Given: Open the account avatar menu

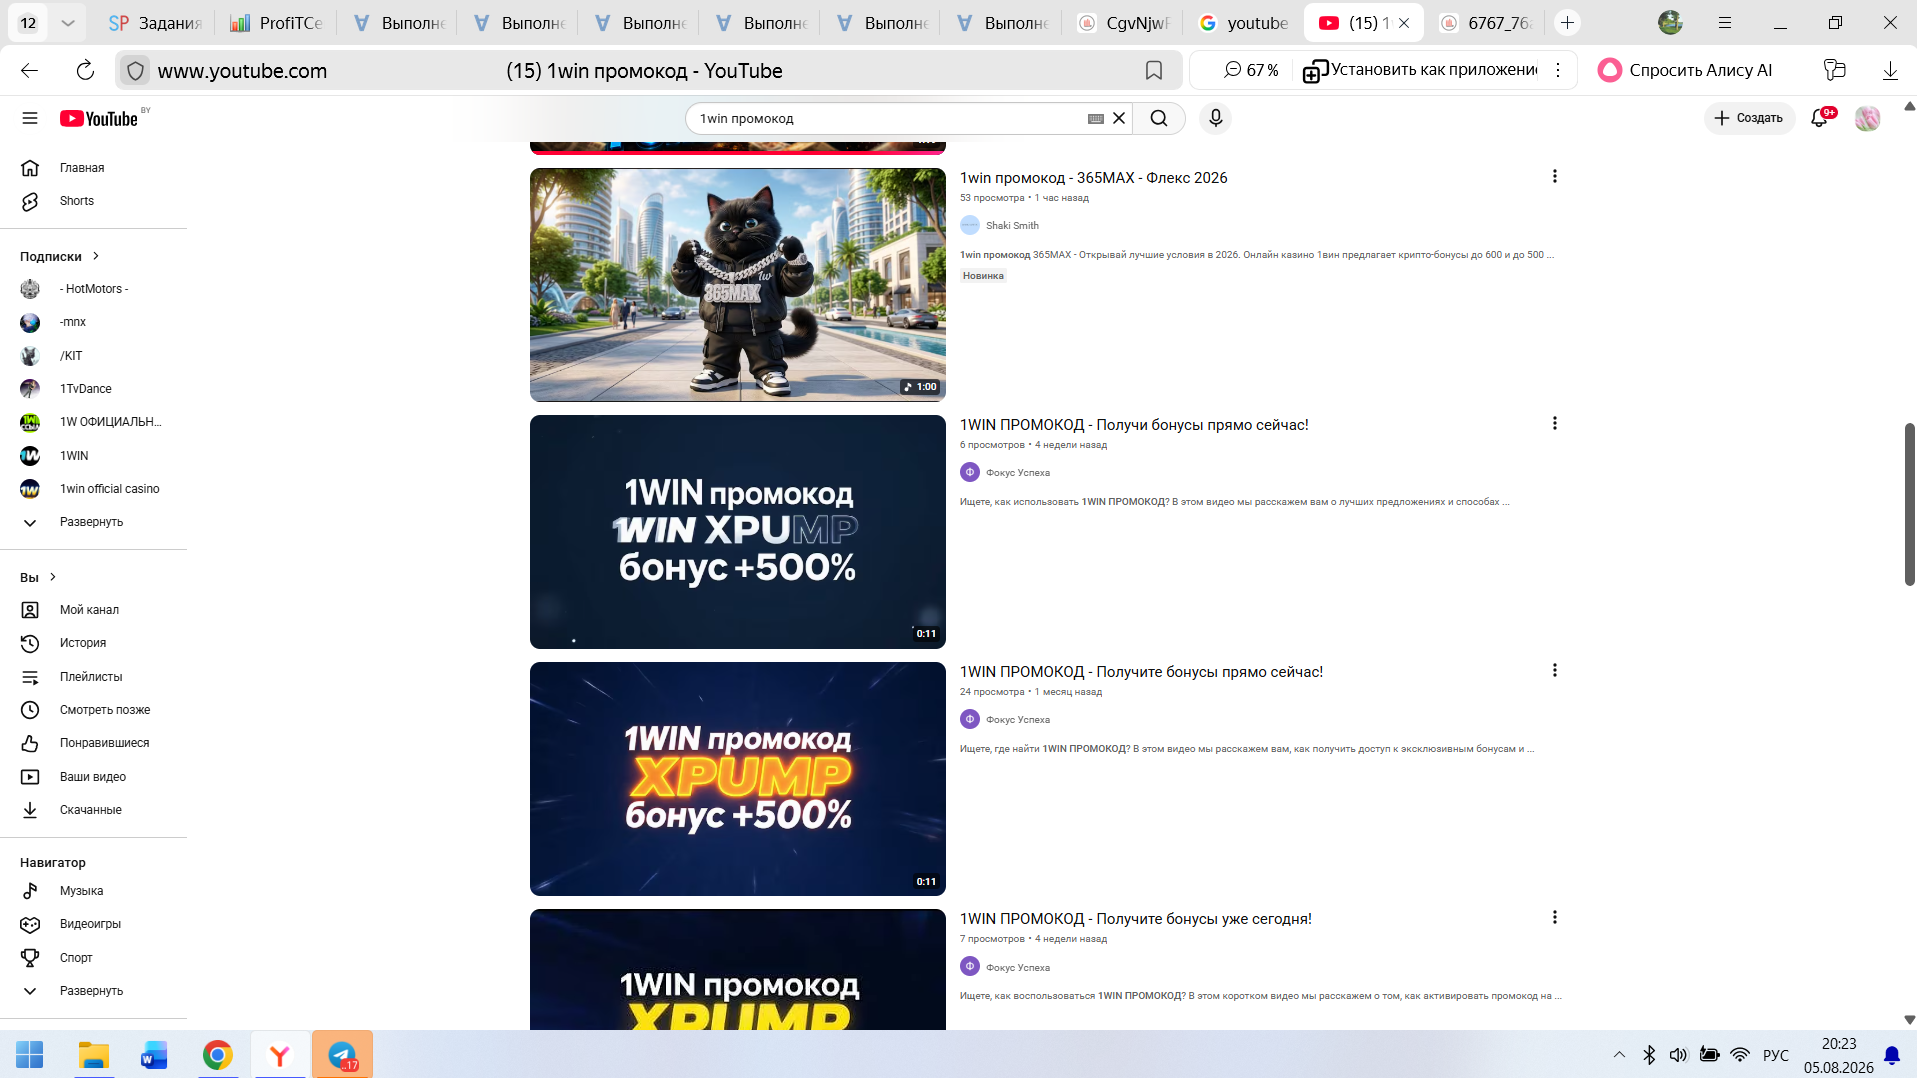Looking at the screenshot, I should pos(1867,118).
